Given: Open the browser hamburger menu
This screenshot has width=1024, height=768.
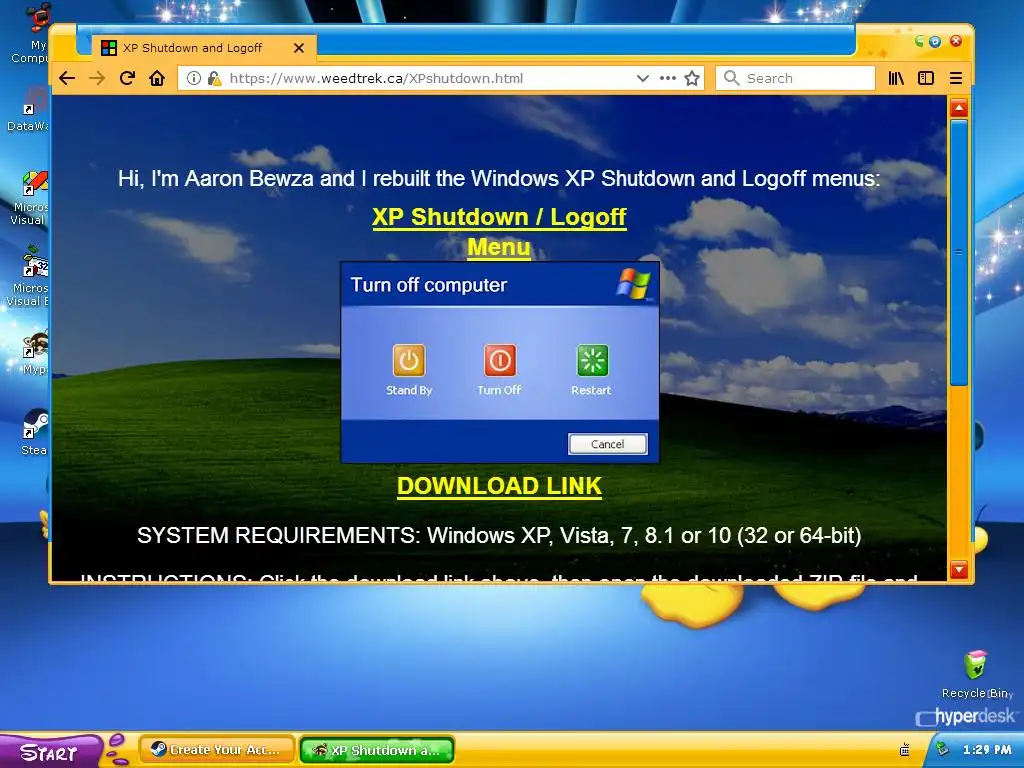Looking at the screenshot, I should pyautogui.click(x=956, y=78).
